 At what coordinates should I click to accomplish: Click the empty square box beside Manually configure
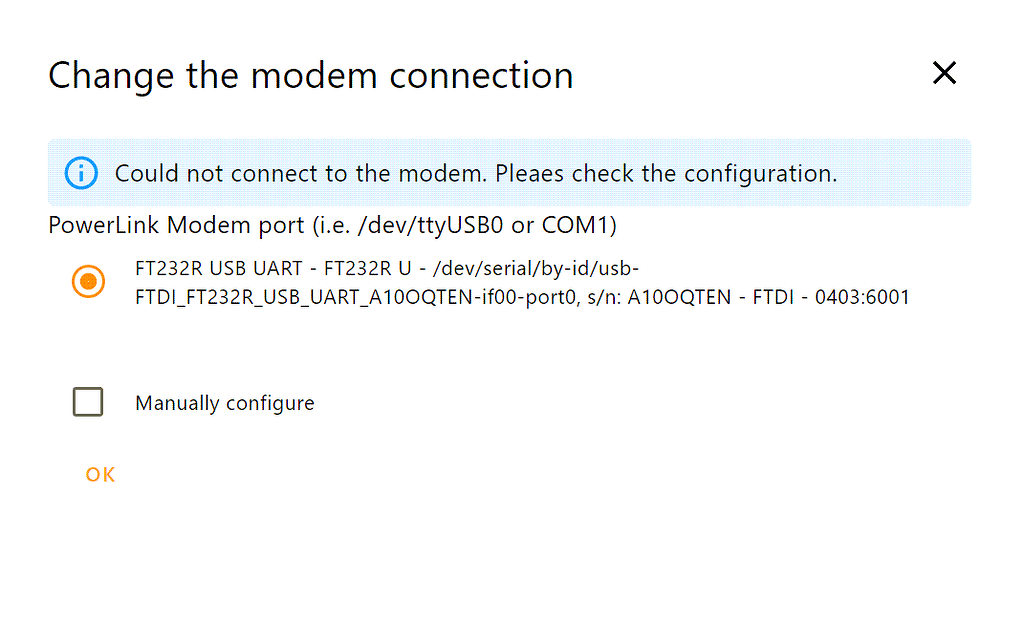click(88, 402)
